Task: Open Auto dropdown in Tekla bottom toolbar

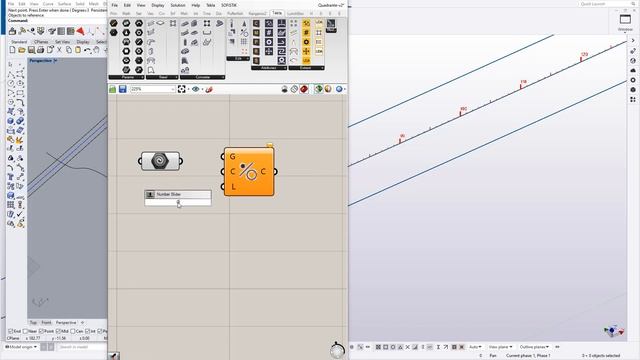Action: coord(475,347)
